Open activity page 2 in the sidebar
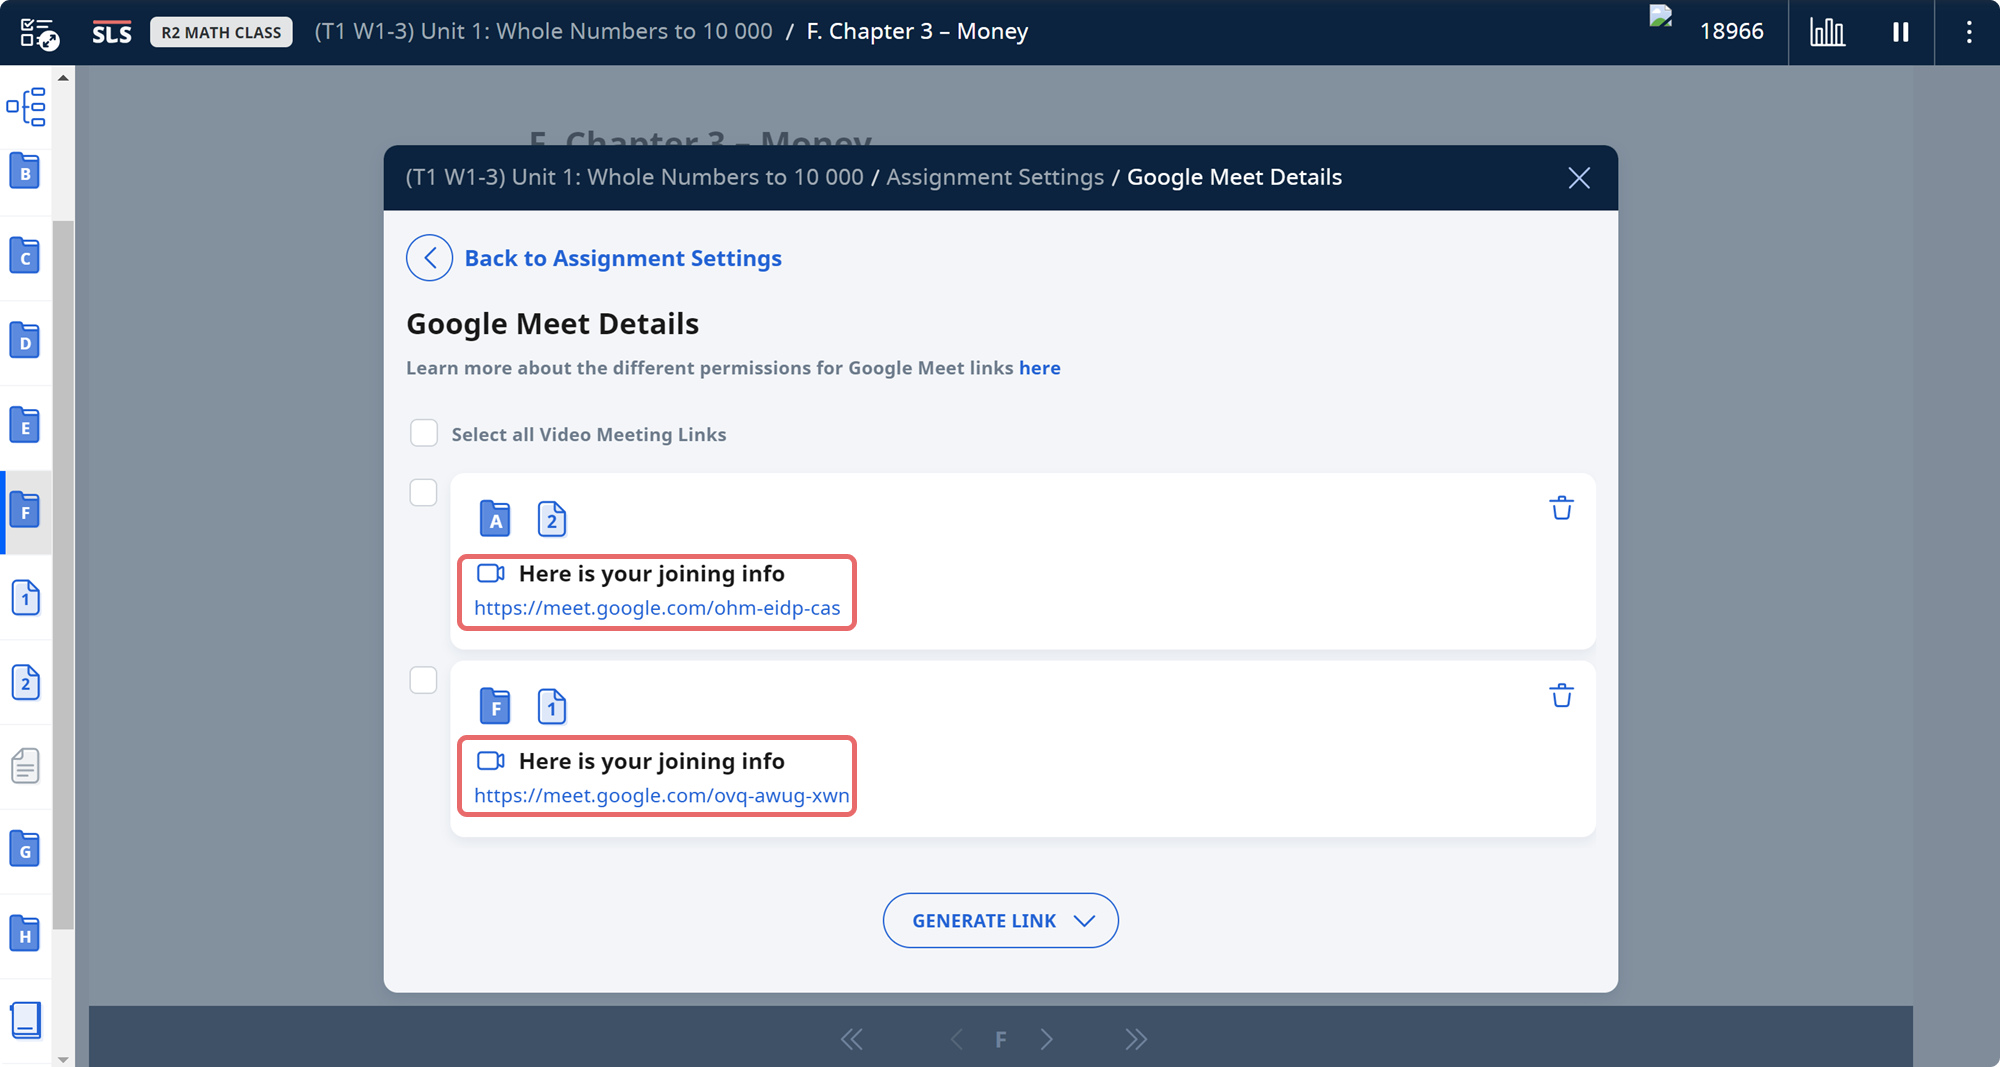 tap(25, 683)
